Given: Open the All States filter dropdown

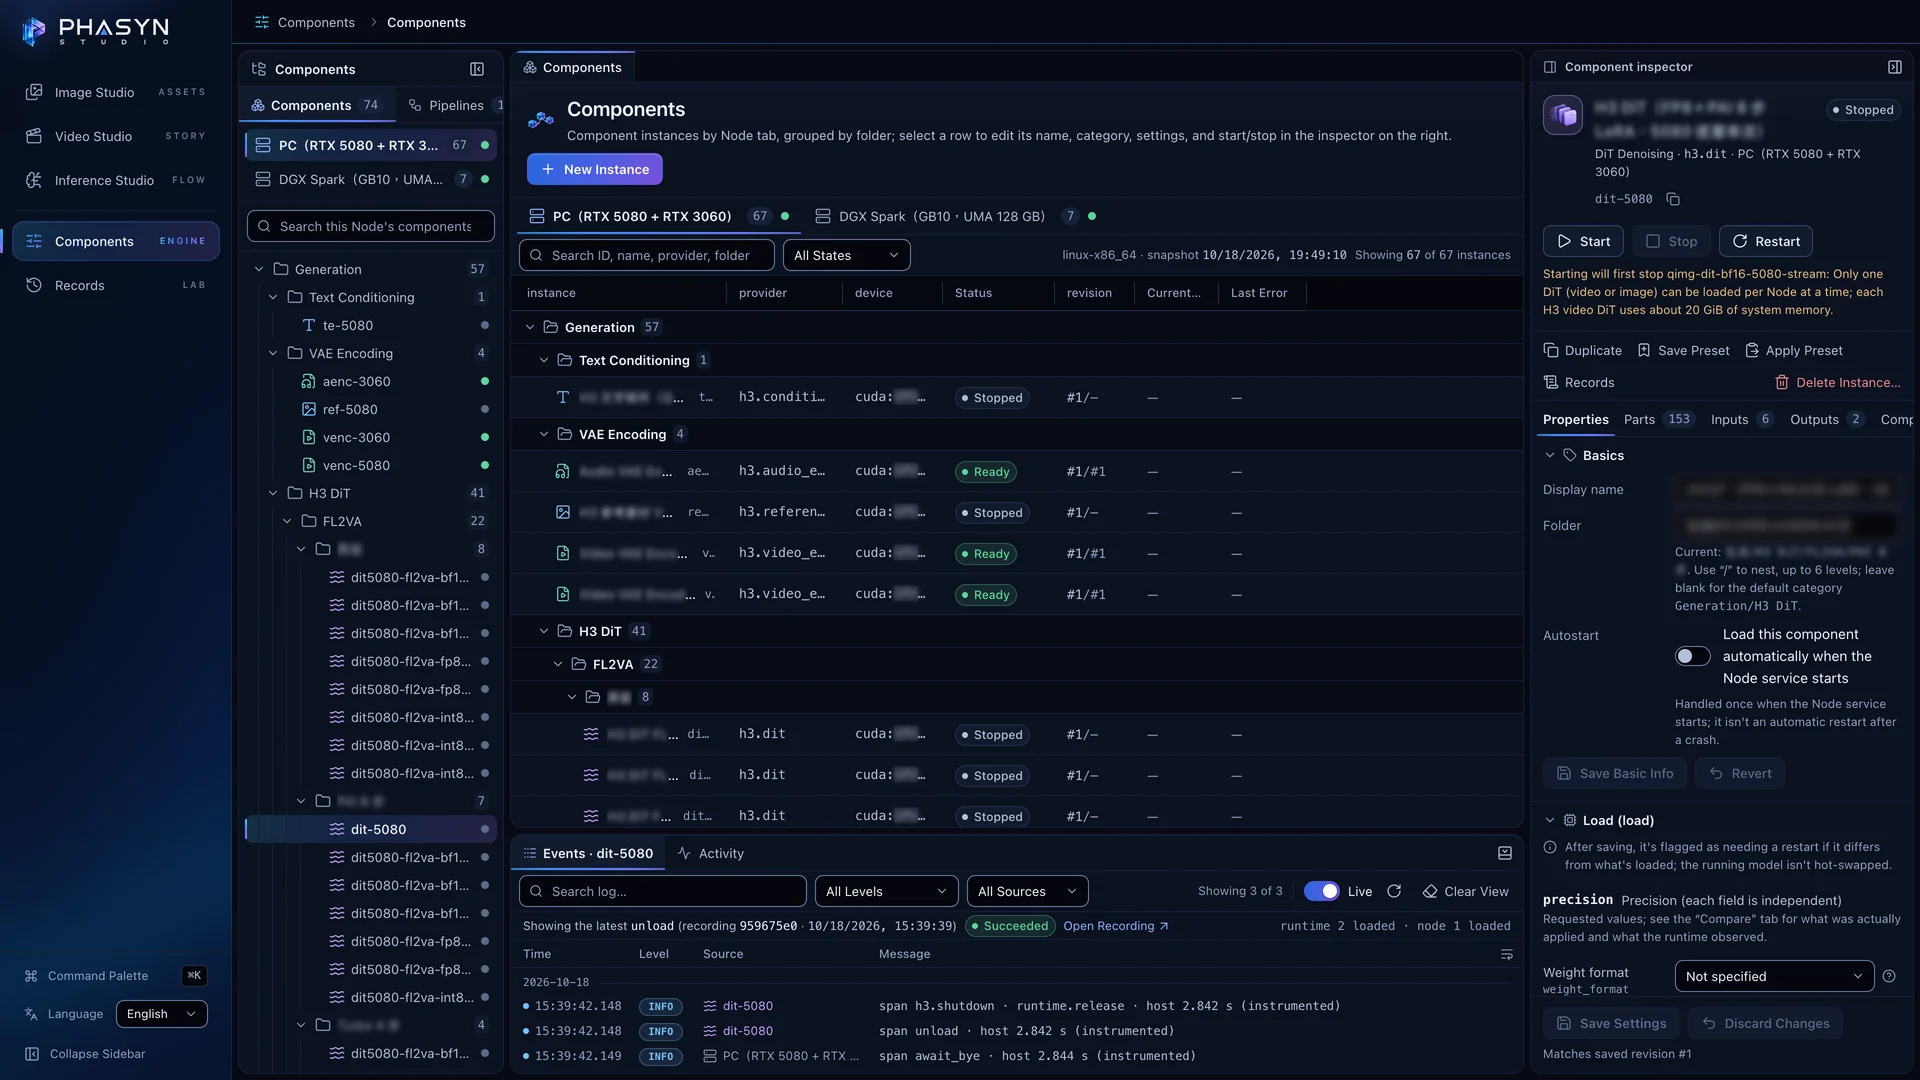Looking at the screenshot, I should [846, 255].
